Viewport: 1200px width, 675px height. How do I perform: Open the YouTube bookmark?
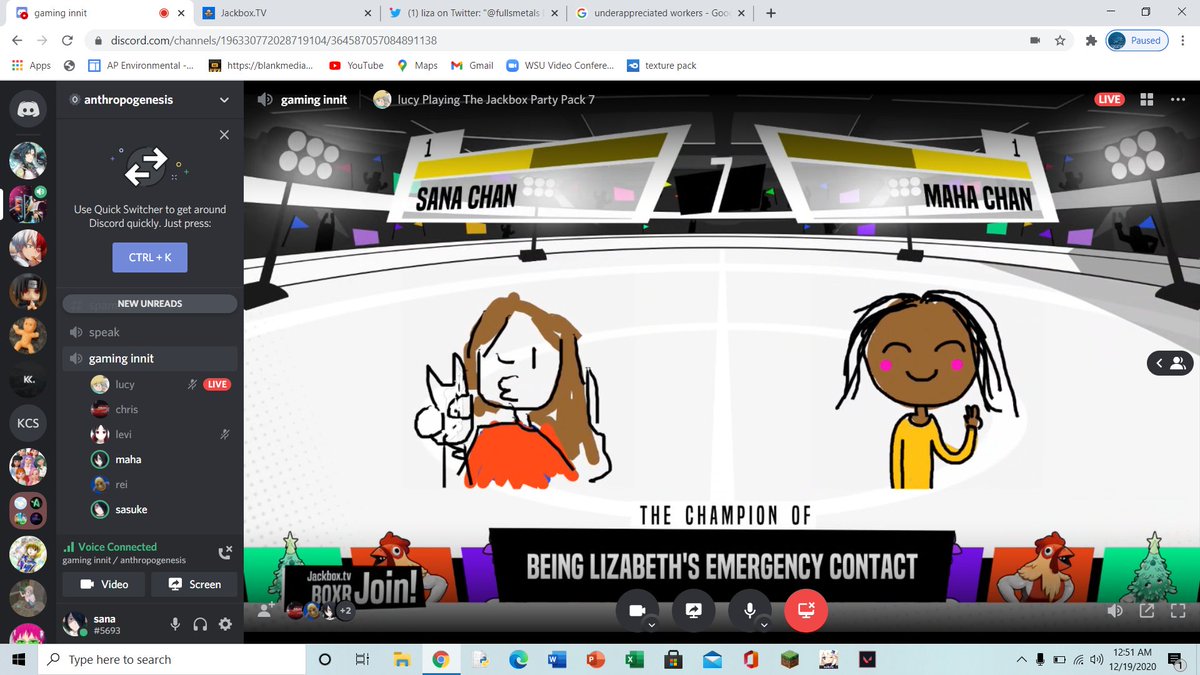356,65
